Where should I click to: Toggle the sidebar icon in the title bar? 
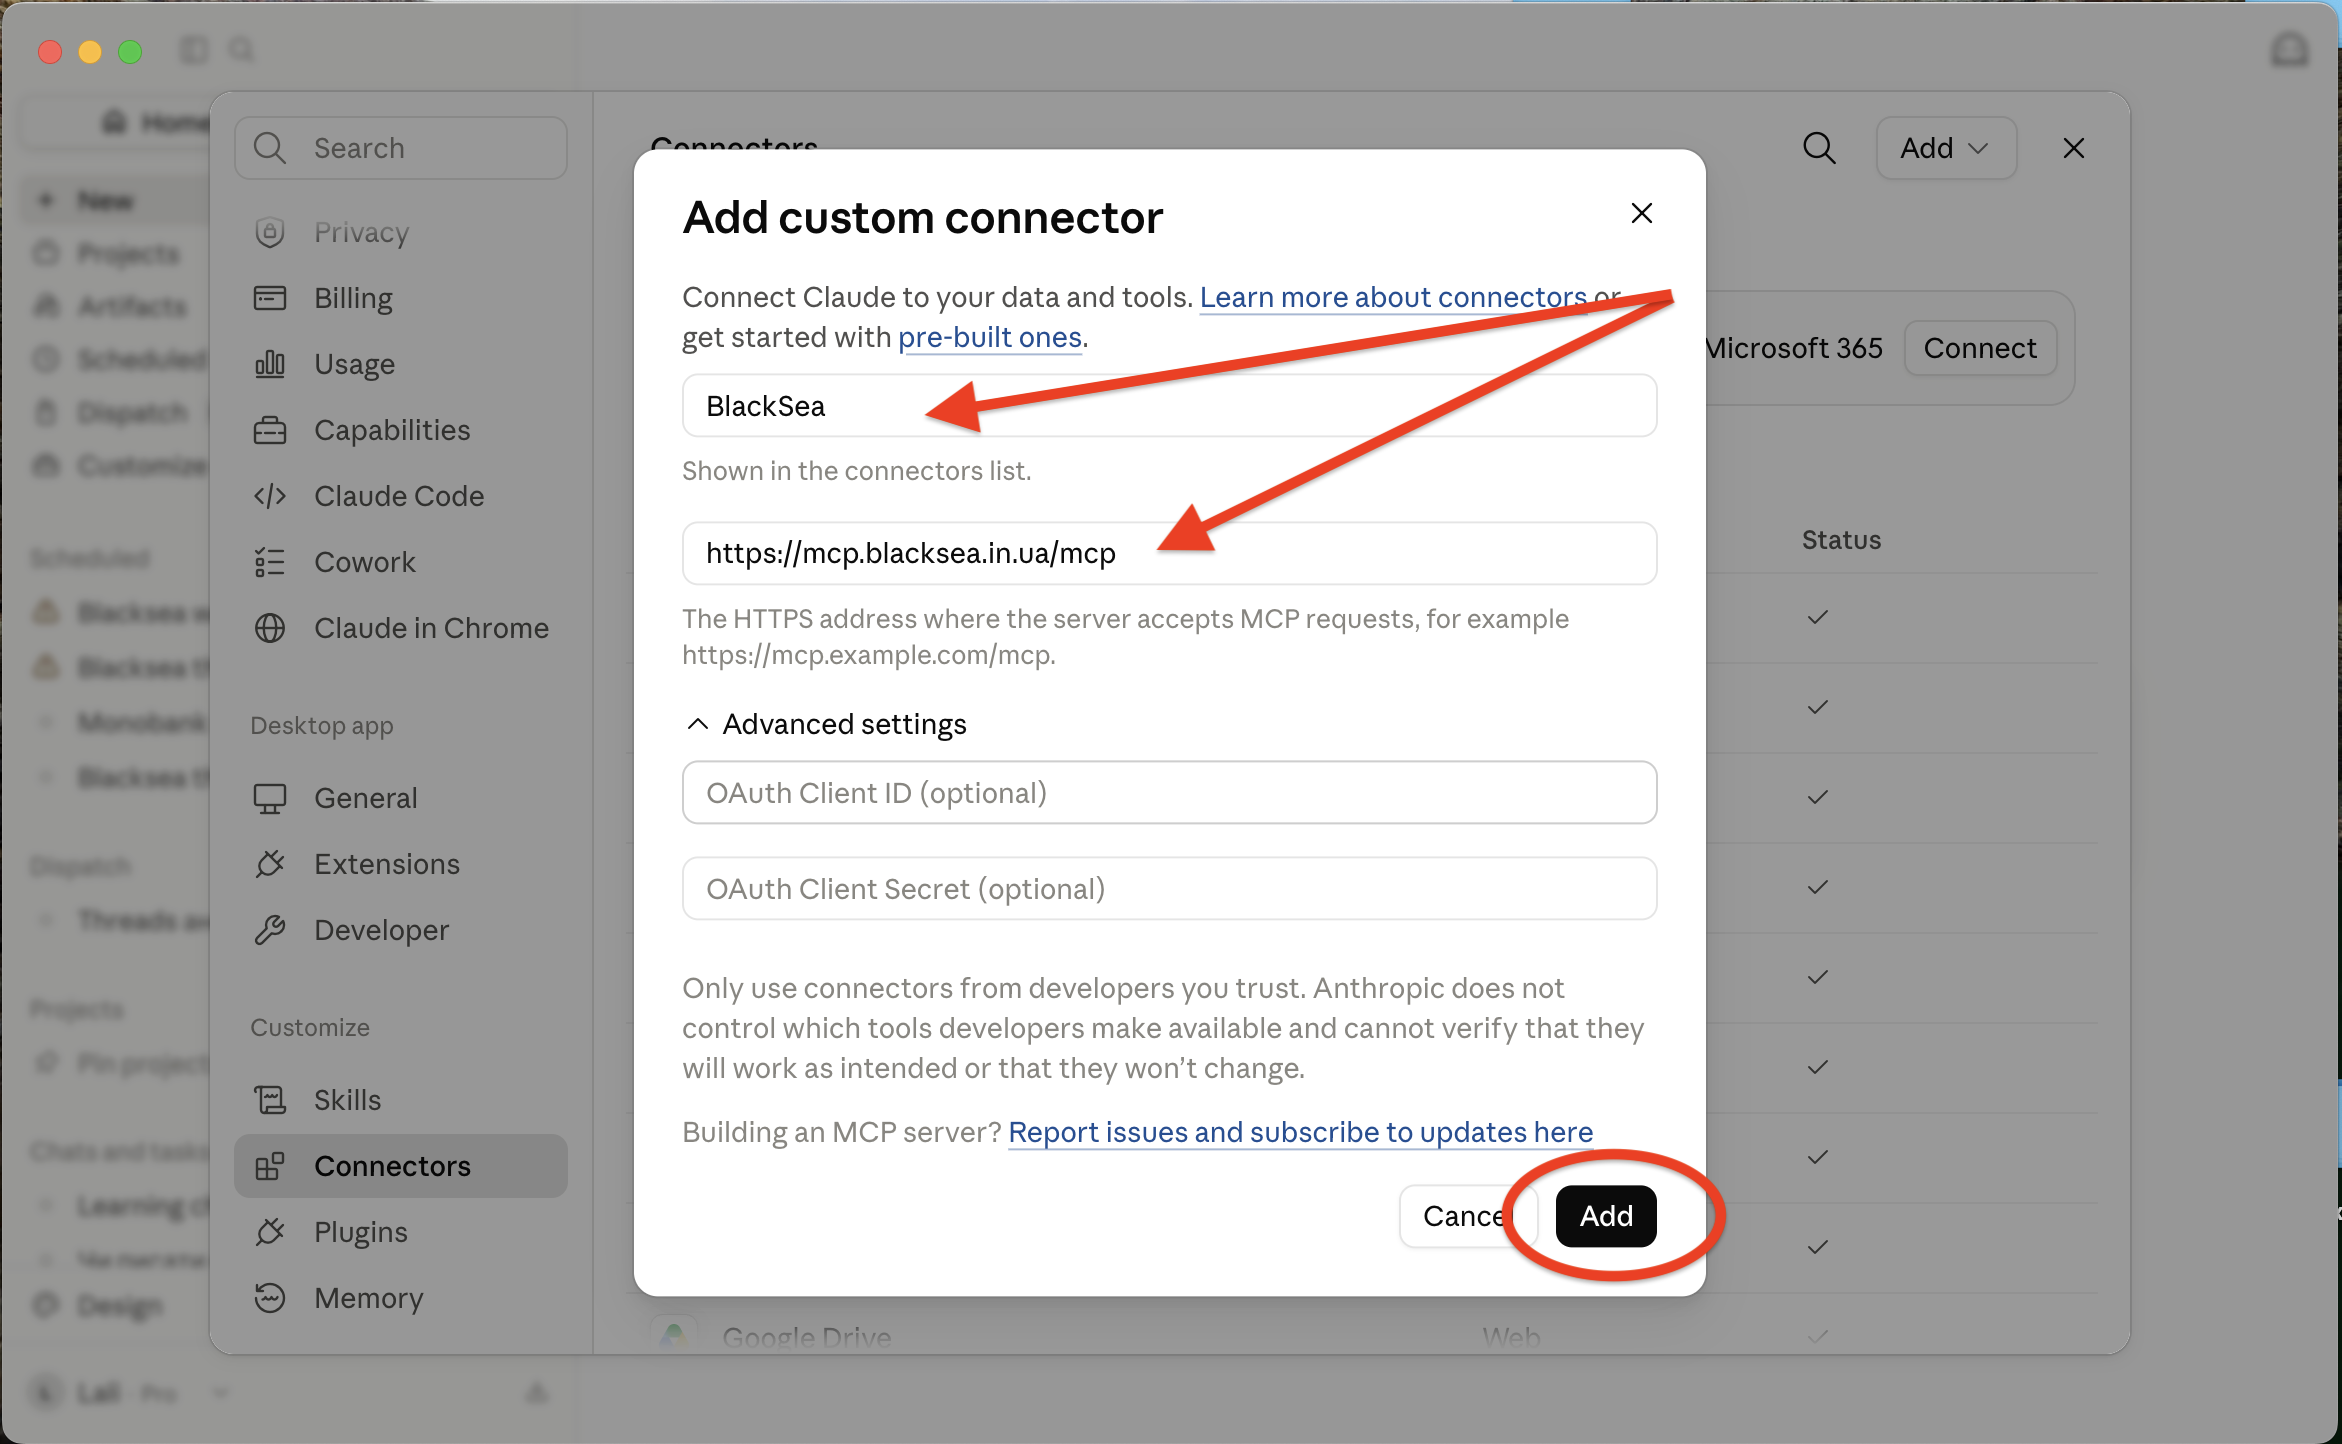click(x=194, y=50)
